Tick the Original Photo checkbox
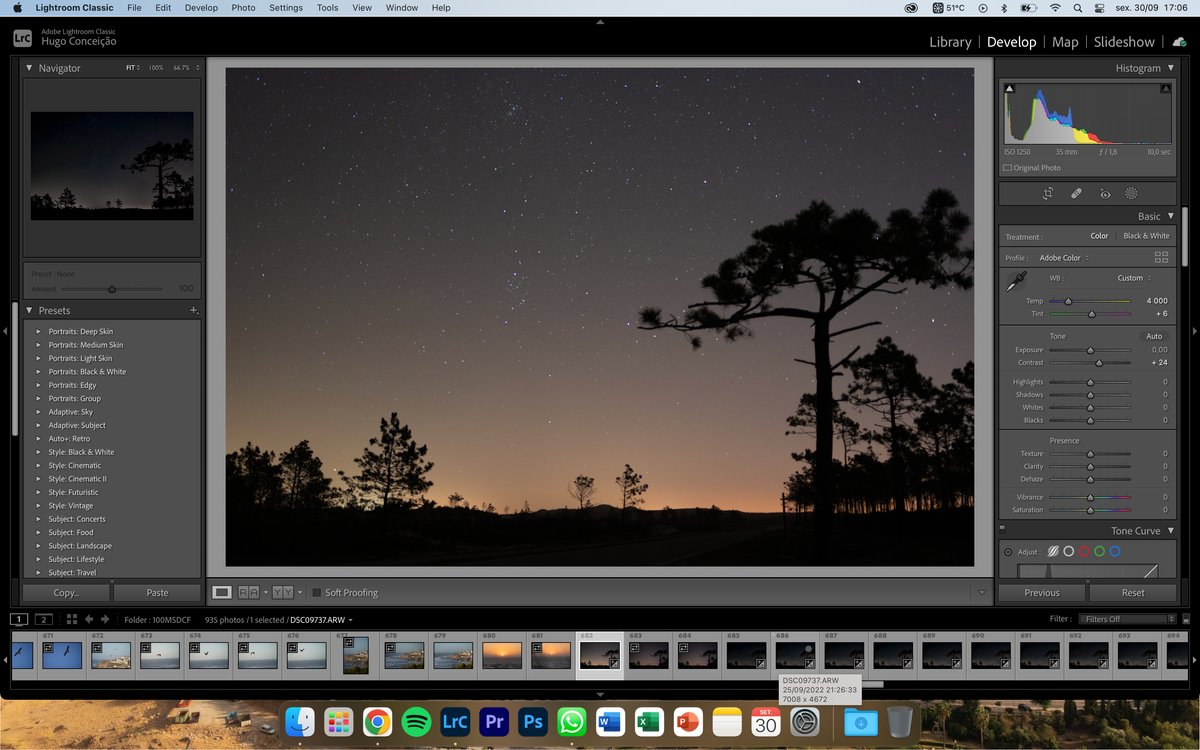The width and height of the screenshot is (1200, 750). tap(1008, 168)
